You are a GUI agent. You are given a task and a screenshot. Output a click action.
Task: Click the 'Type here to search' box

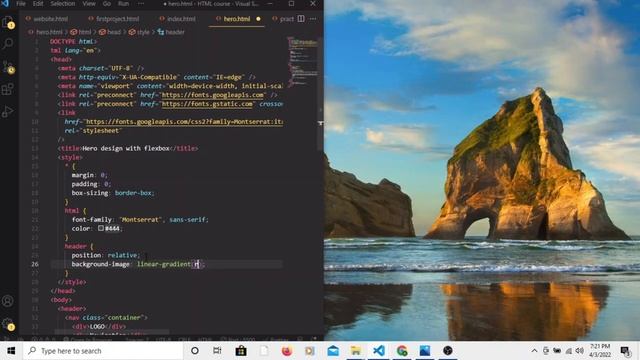[103, 351]
